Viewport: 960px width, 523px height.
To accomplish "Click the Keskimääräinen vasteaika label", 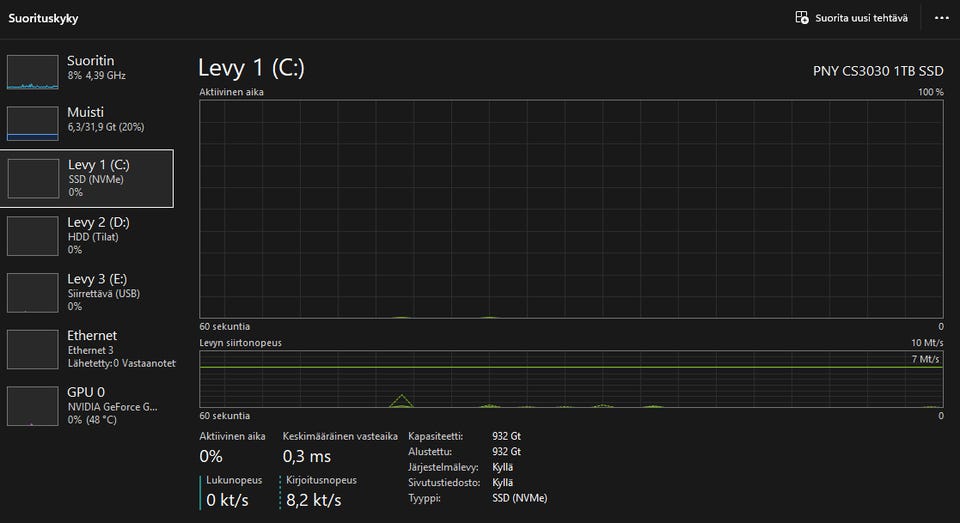I will pyautogui.click(x=340, y=437).
